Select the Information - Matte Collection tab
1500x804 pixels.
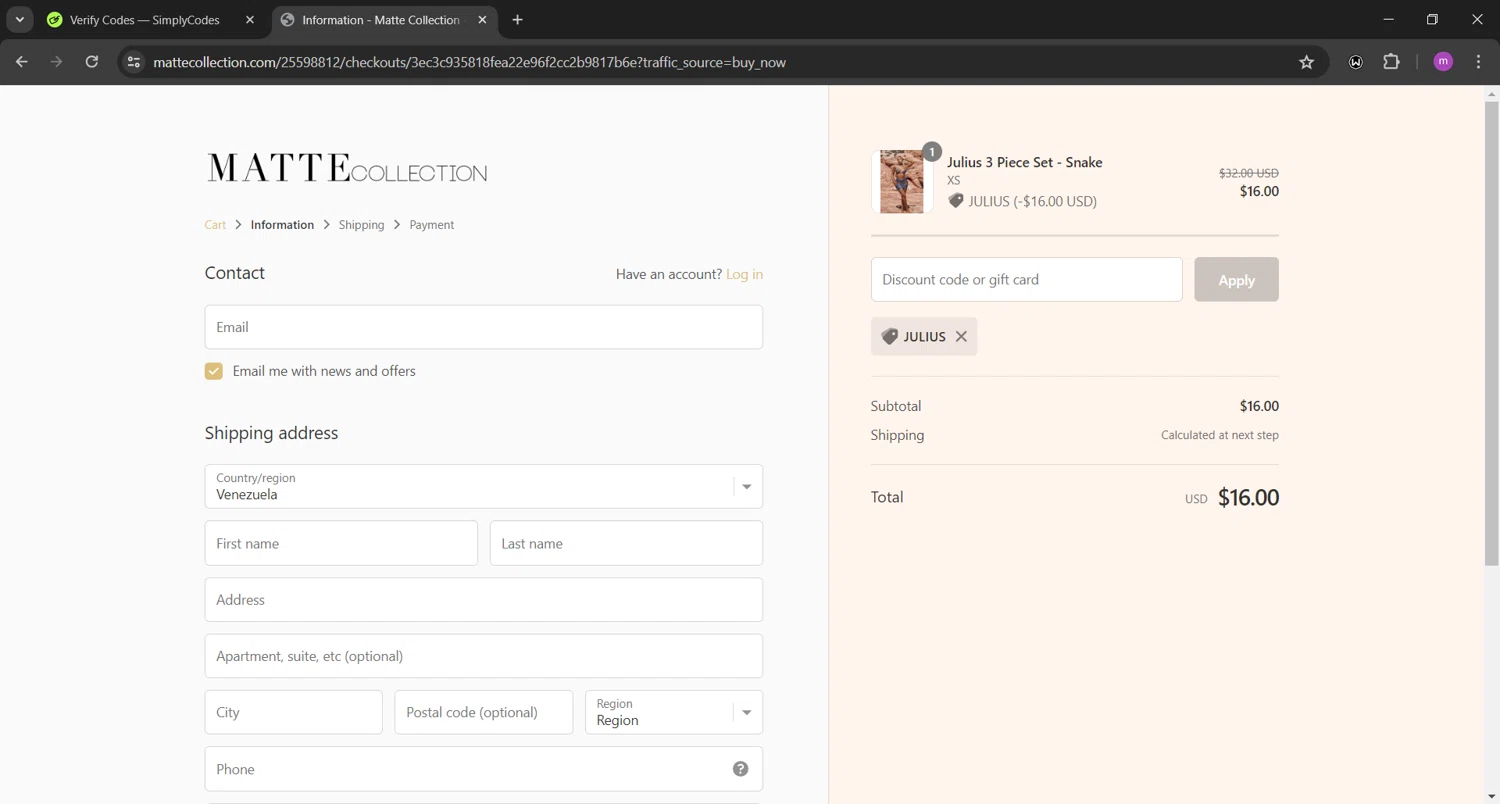coord(384,20)
